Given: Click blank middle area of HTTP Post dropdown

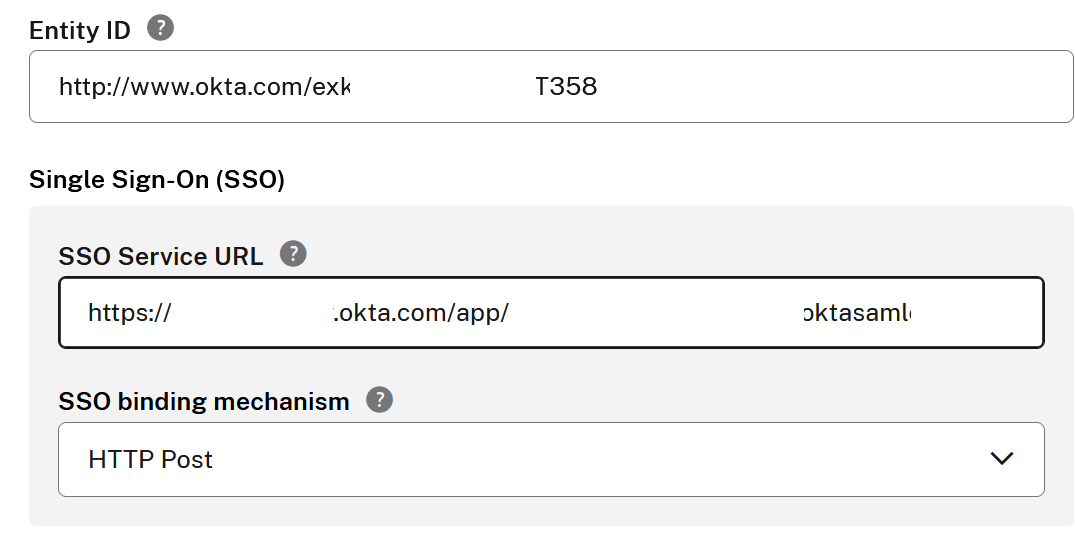Looking at the screenshot, I should pos(600,460).
